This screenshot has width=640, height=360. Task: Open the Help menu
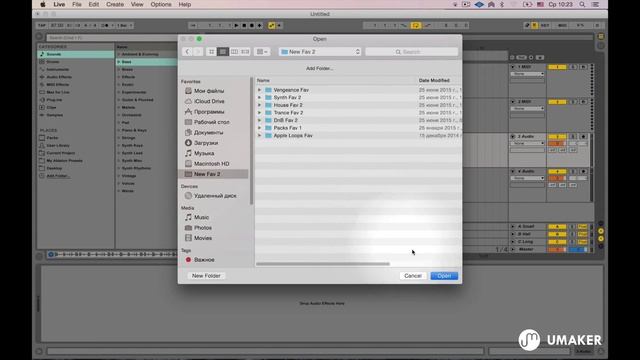pyautogui.click(x=184, y=4)
